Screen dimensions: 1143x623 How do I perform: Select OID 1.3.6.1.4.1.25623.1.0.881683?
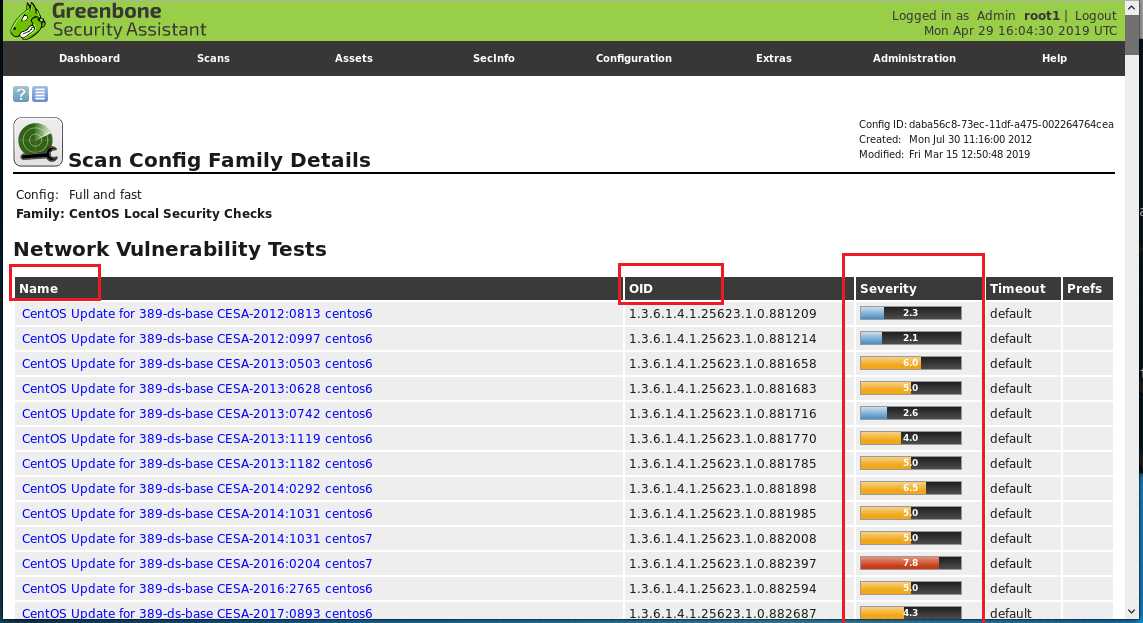click(x=722, y=388)
